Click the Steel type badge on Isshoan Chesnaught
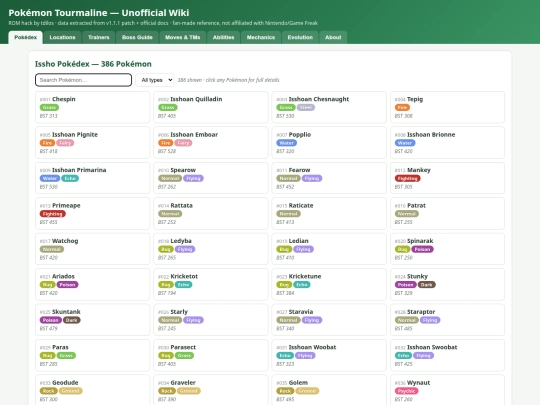This screenshot has height=405, width=540. (306, 107)
